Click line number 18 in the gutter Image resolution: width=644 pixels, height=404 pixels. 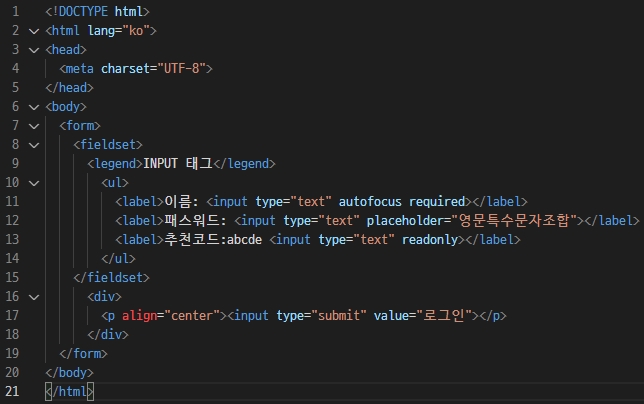(12, 334)
